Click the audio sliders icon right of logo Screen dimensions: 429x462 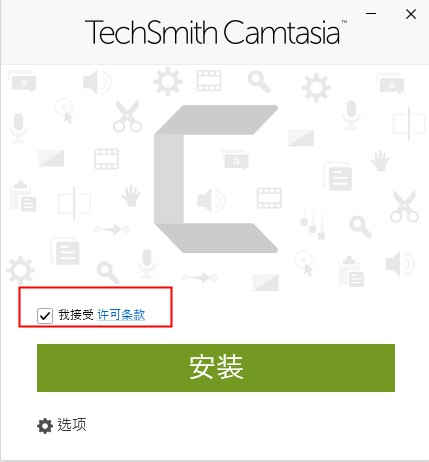pyautogui.click(x=313, y=224)
